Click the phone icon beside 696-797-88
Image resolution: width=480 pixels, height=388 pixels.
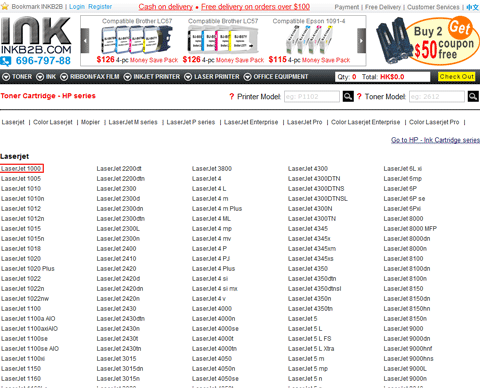pos(6,61)
